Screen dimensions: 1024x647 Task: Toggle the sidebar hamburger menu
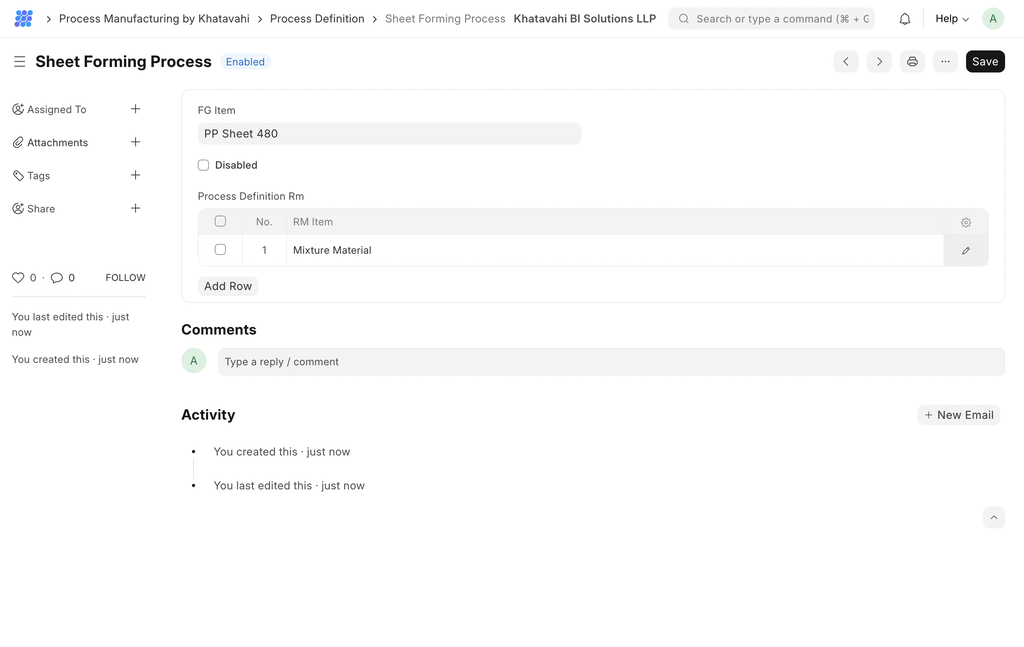[19, 62]
